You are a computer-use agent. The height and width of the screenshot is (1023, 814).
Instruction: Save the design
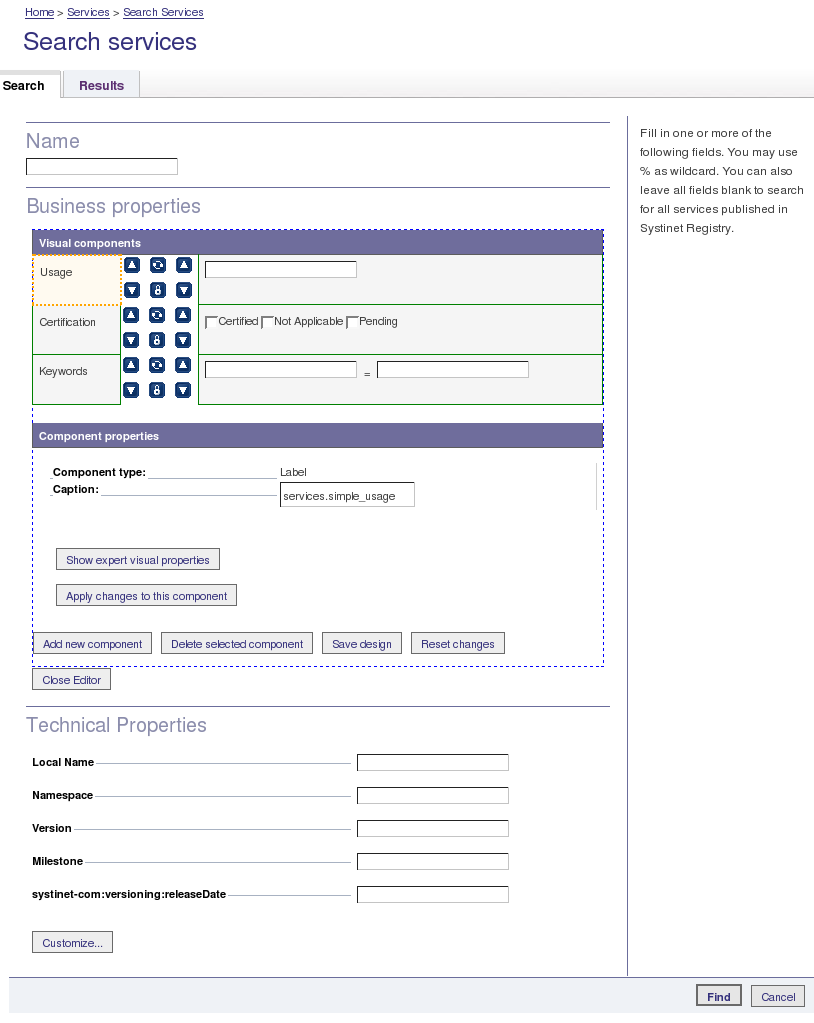pos(361,643)
